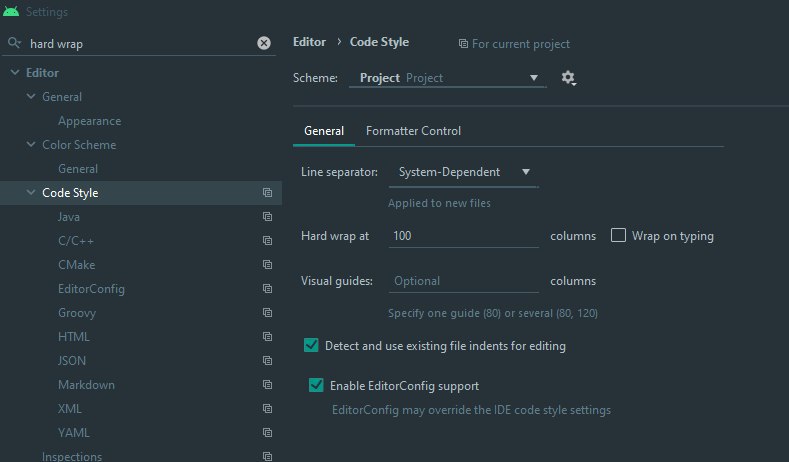
Task: Select the General tab
Action: (324, 131)
